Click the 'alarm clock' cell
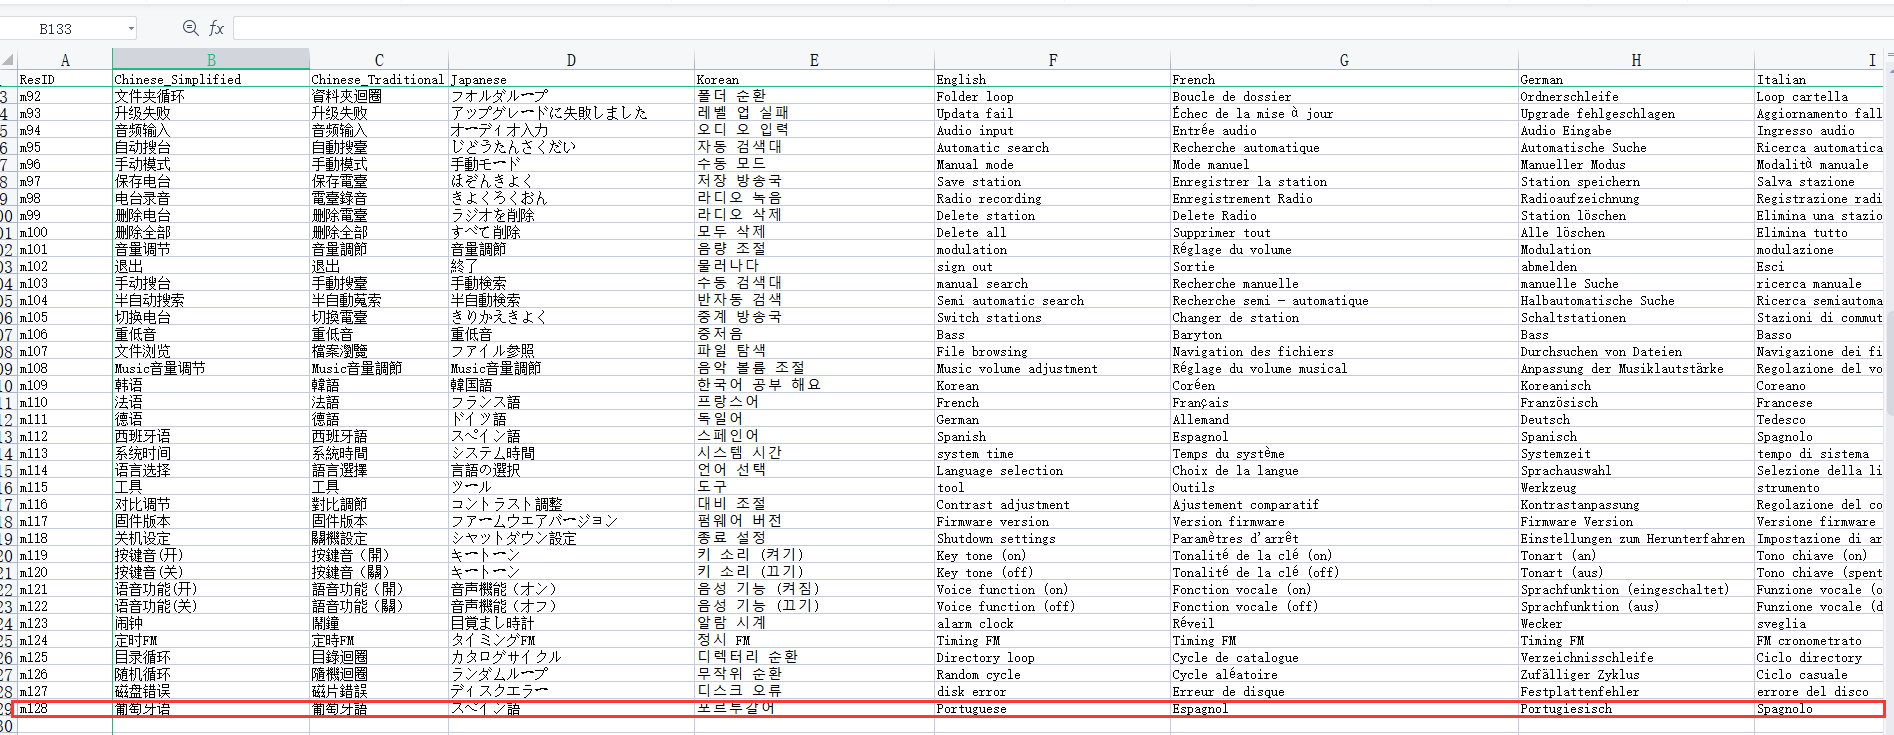 pos(1052,623)
